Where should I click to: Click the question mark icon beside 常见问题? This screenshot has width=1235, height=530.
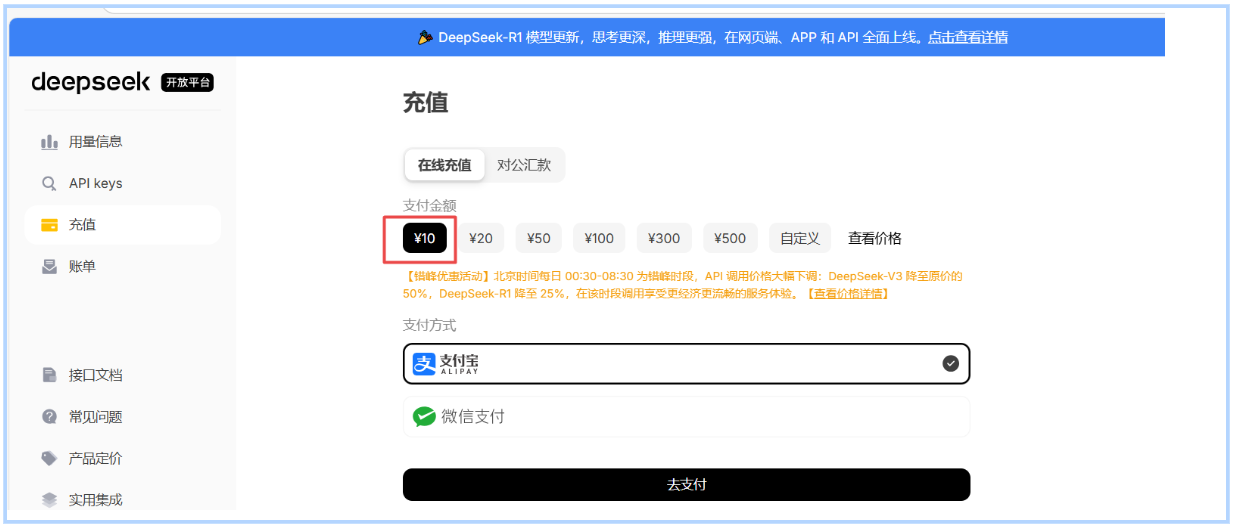click(x=49, y=417)
